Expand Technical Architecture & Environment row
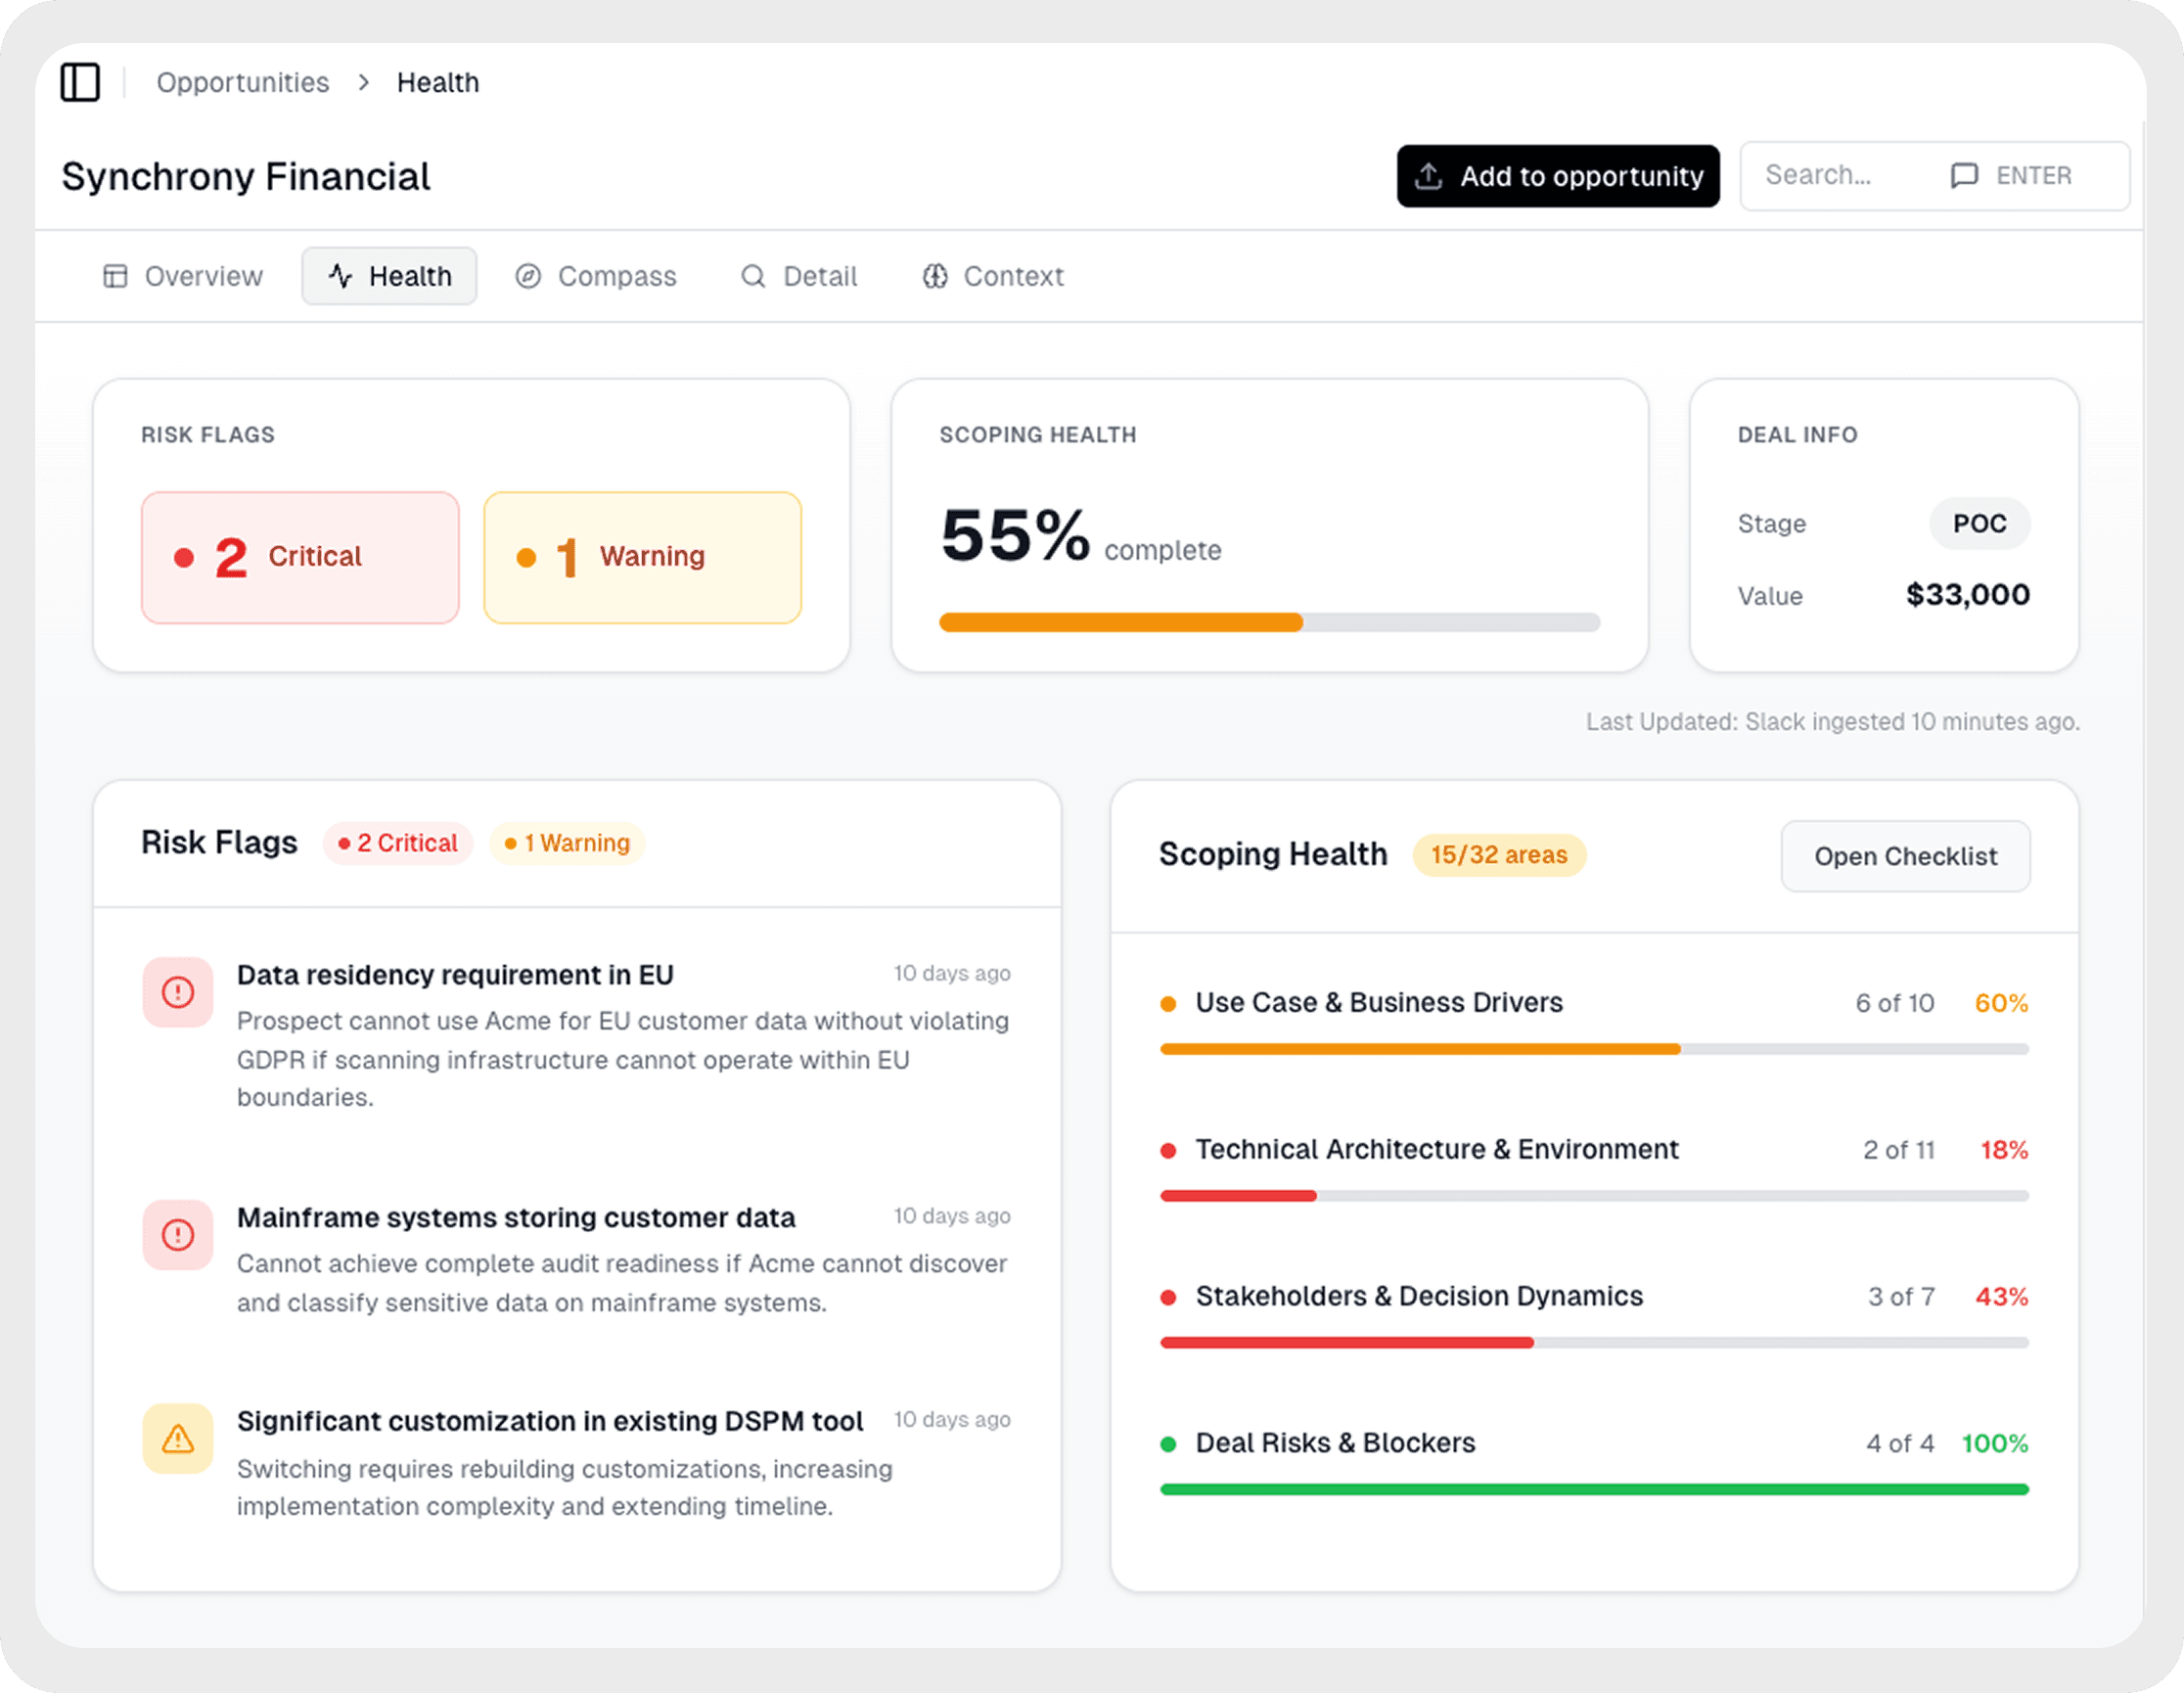Image resolution: width=2184 pixels, height=1693 pixels. coord(1436,1150)
